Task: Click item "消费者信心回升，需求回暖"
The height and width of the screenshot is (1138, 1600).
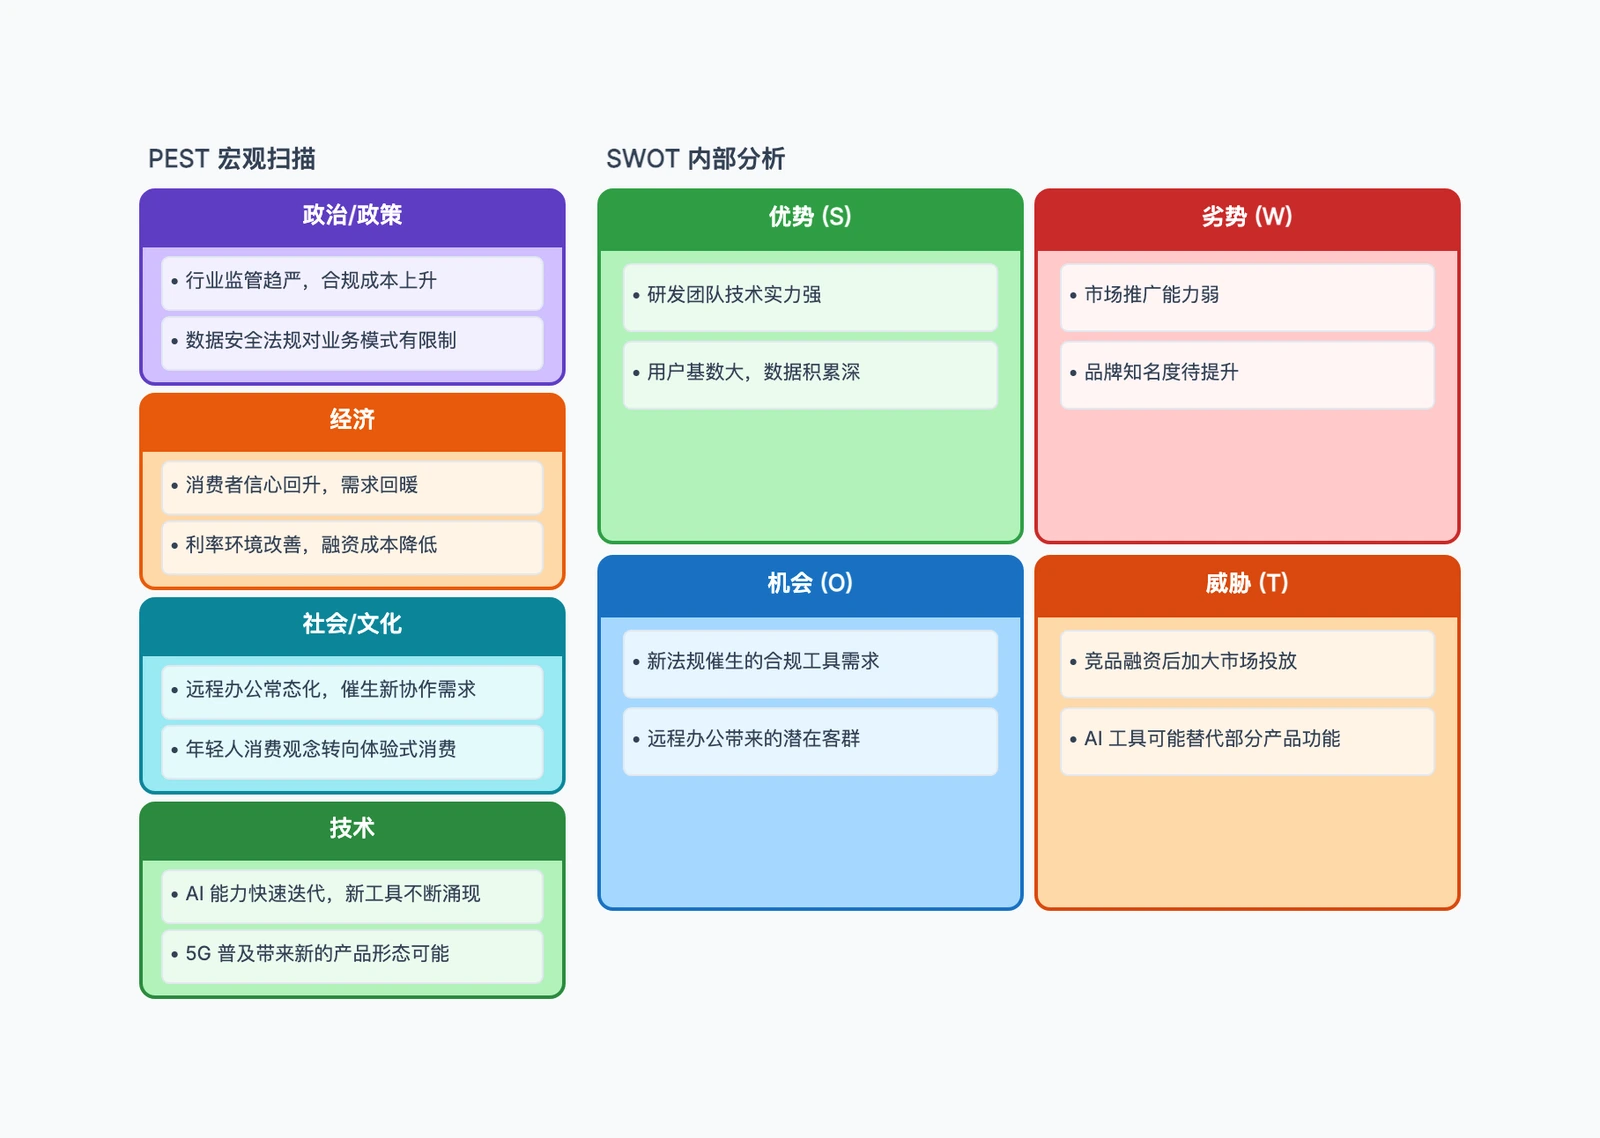Action: [352, 487]
